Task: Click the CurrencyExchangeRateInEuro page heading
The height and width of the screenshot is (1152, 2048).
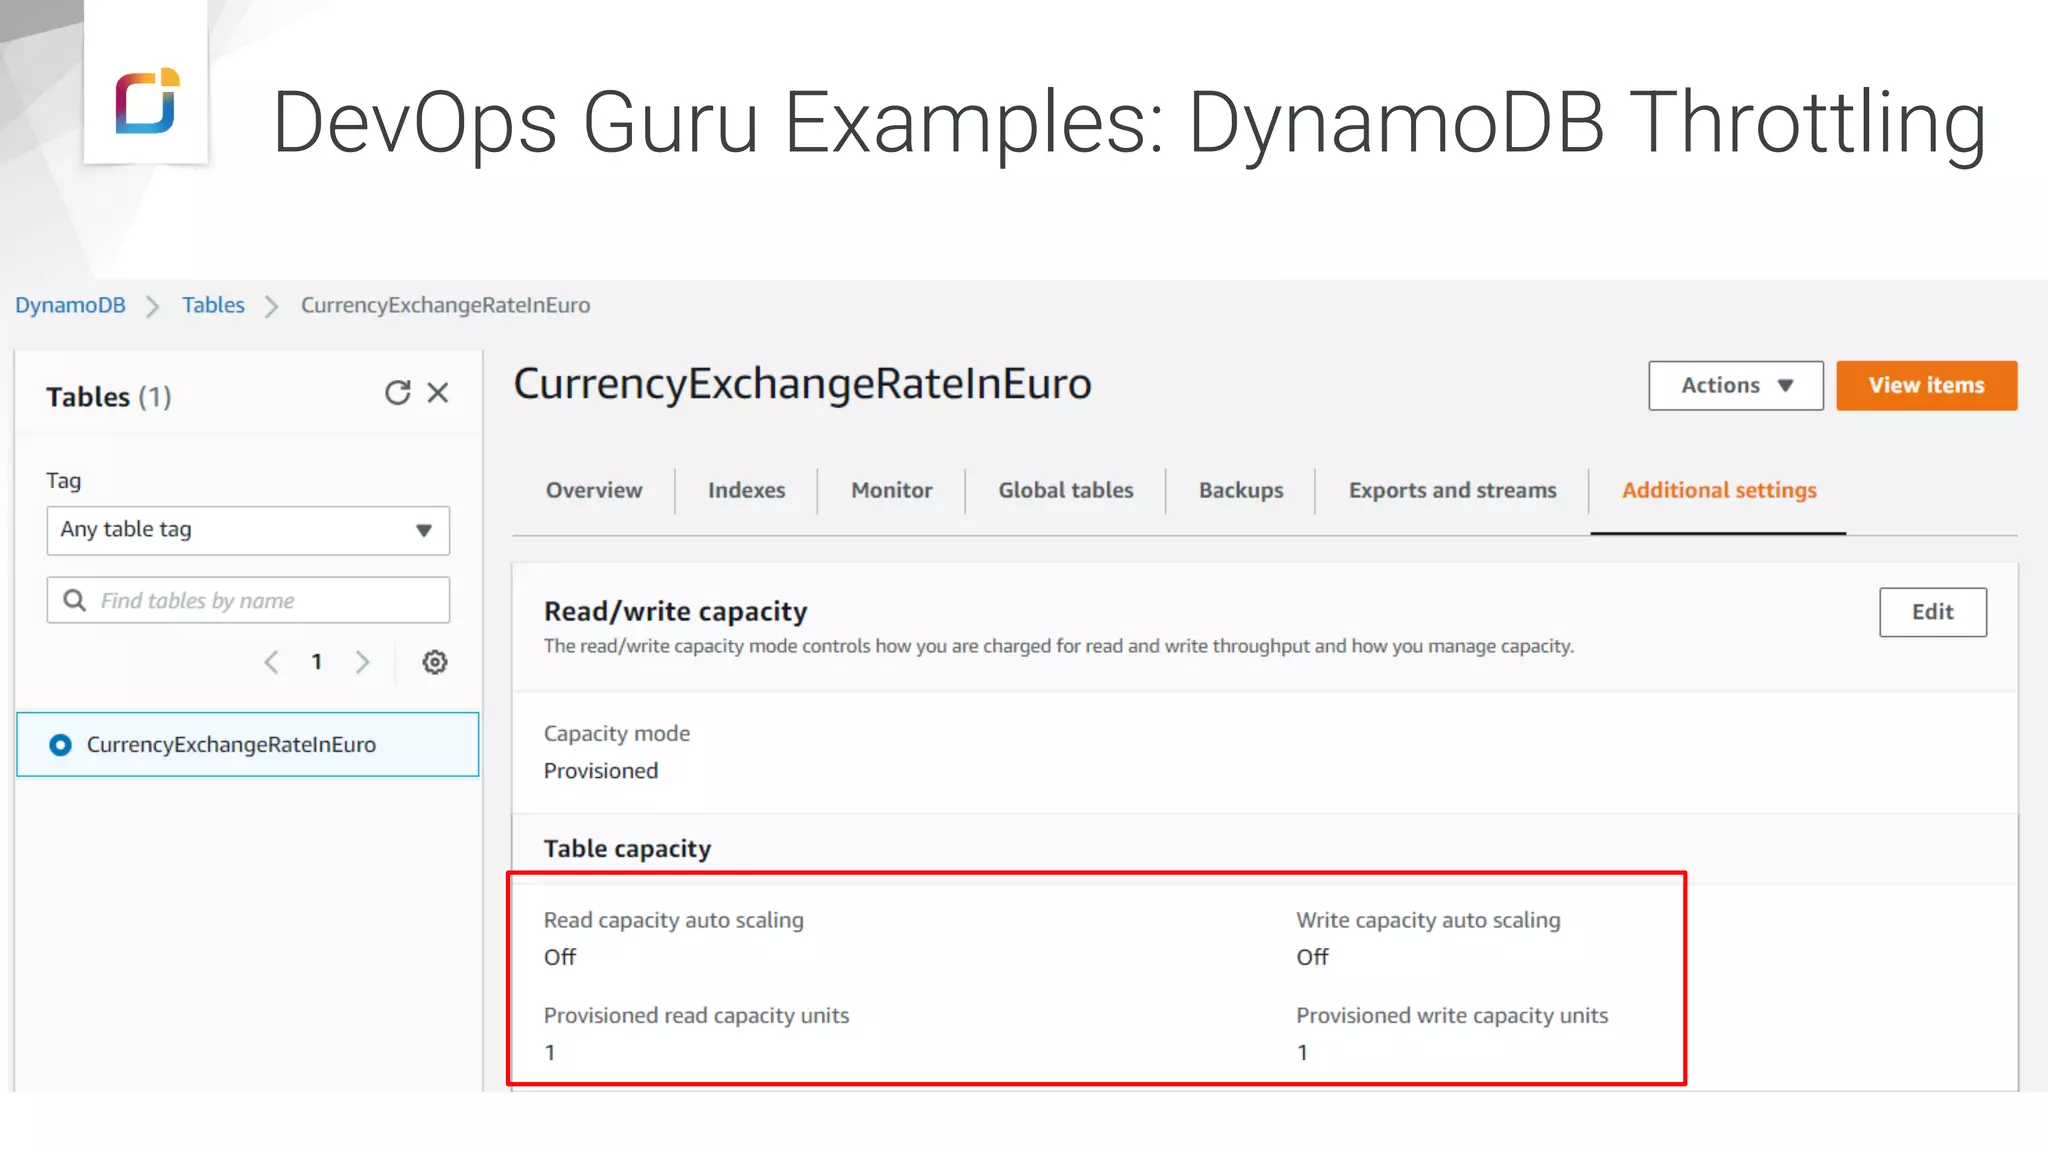Action: (x=802, y=384)
